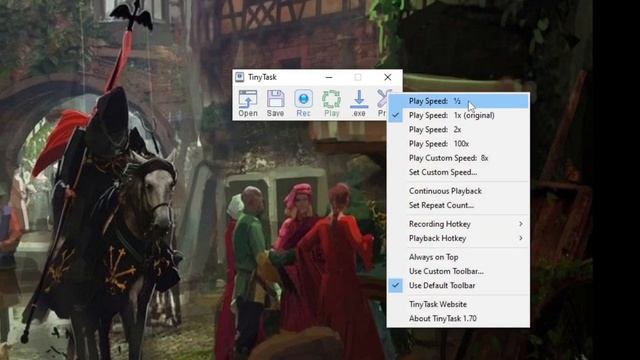Select Play Speed 2x
The height and width of the screenshot is (360, 640).
coord(458,129)
